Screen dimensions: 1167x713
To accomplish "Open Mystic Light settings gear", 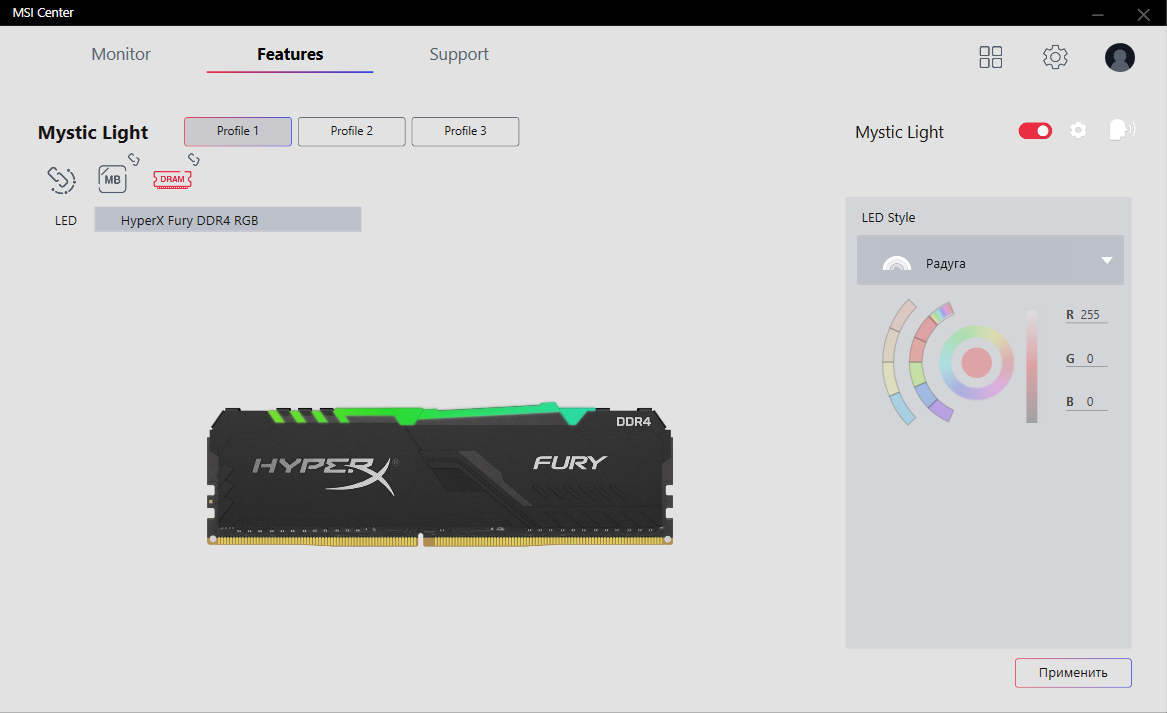I will (x=1078, y=130).
